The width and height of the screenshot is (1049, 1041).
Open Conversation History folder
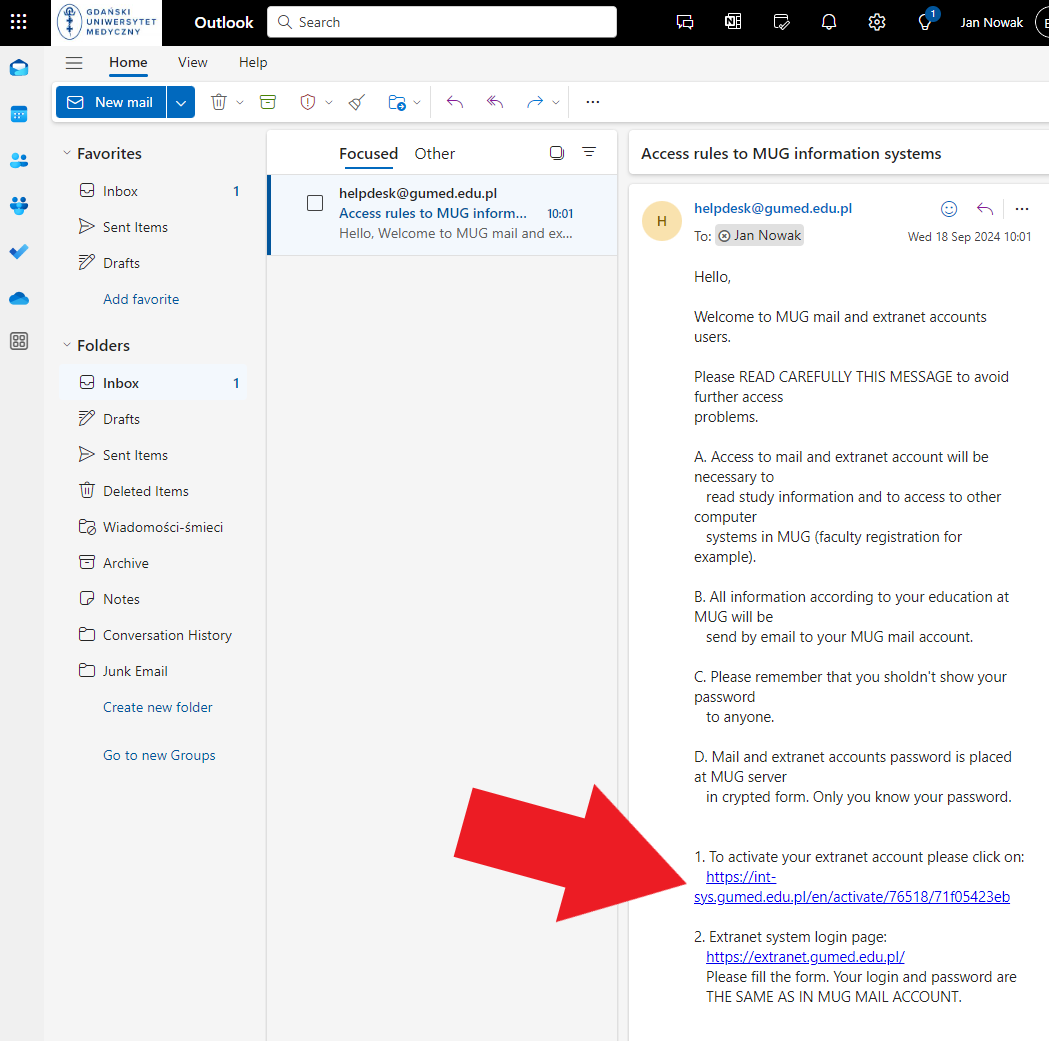point(153,636)
